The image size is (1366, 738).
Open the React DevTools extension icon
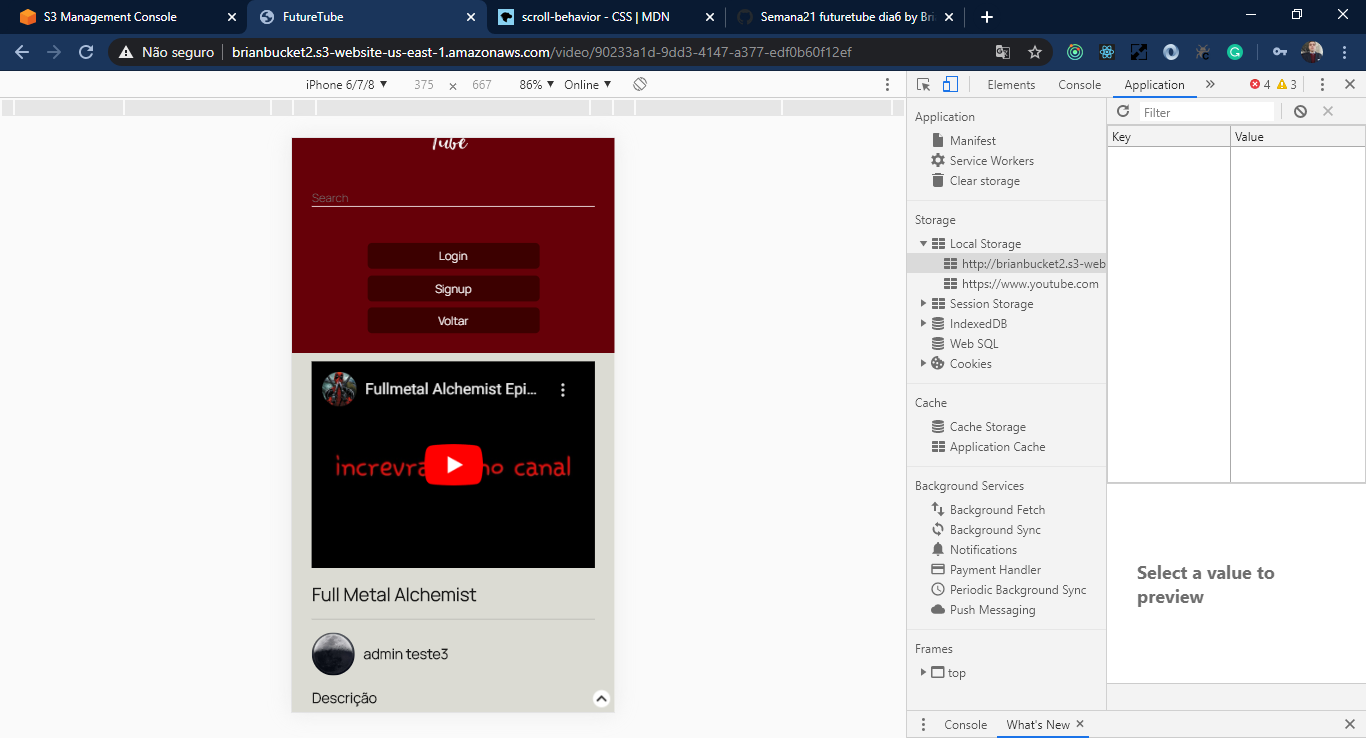pos(1107,52)
